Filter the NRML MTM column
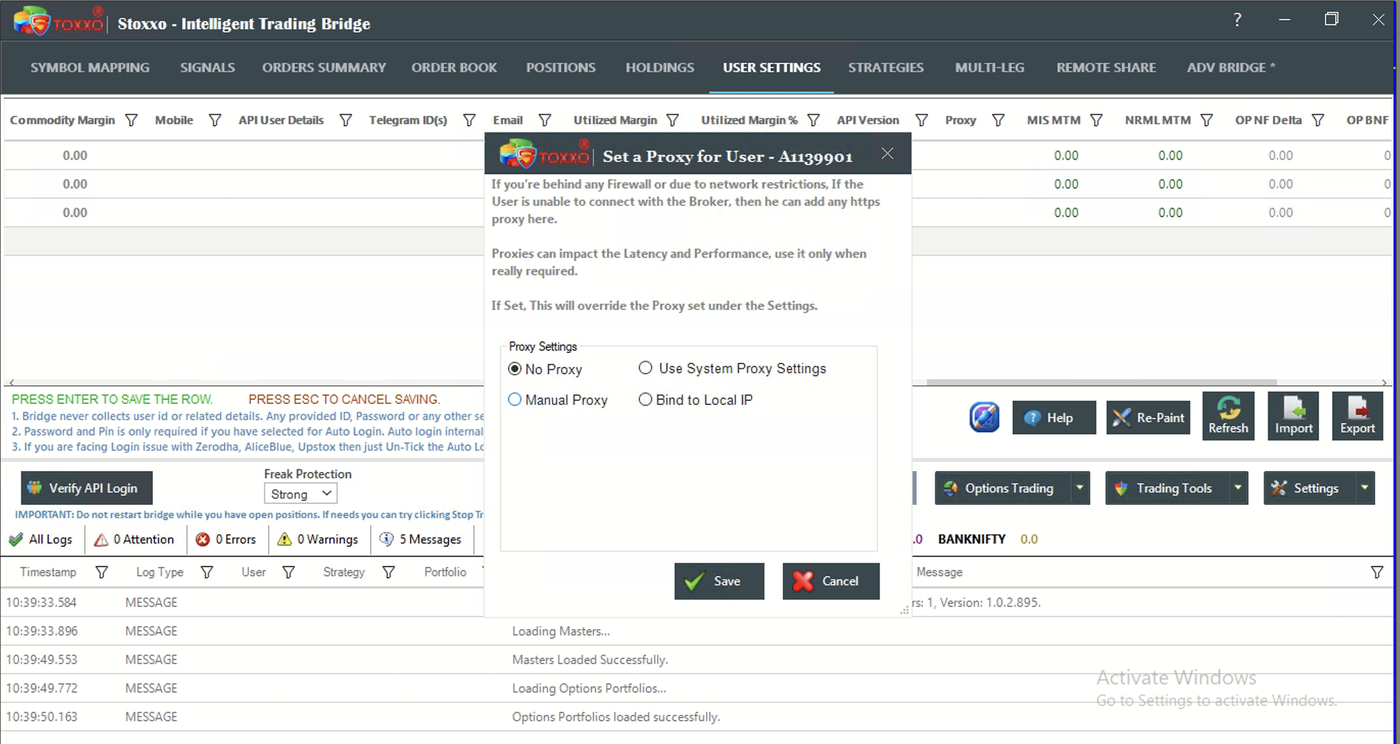The height and width of the screenshot is (744, 1400). coord(1206,121)
